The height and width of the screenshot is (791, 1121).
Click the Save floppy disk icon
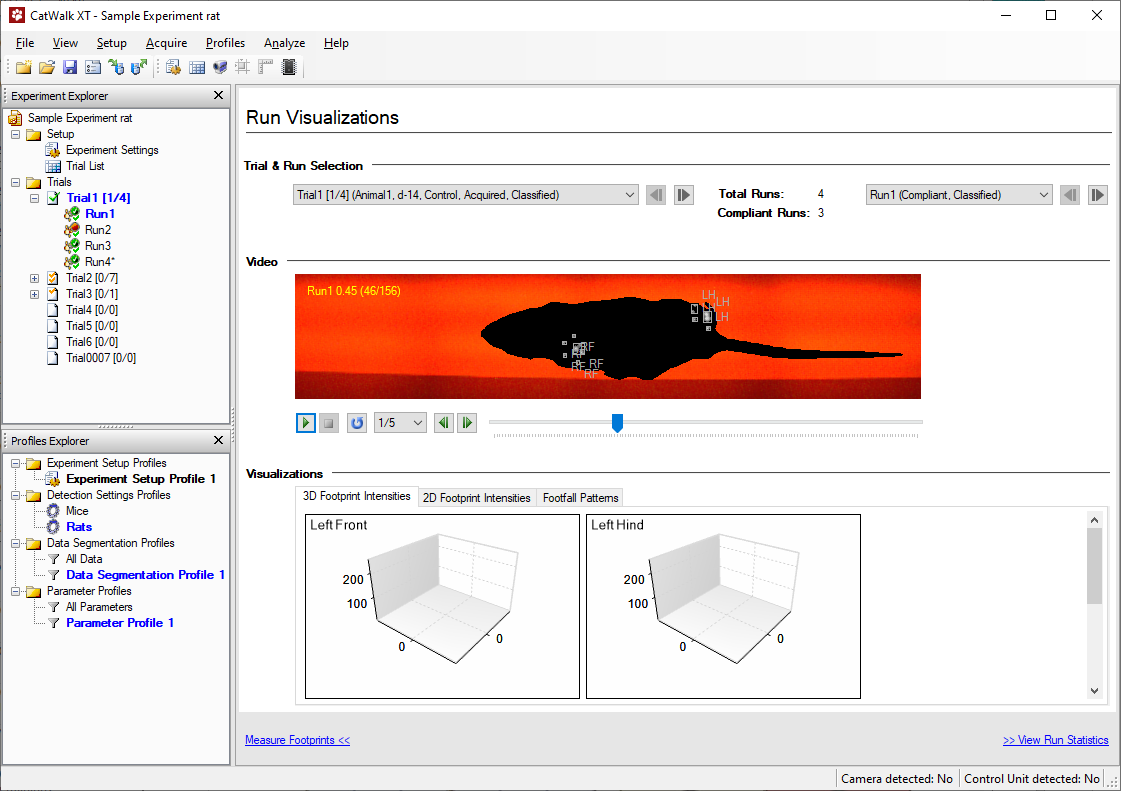(x=69, y=67)
